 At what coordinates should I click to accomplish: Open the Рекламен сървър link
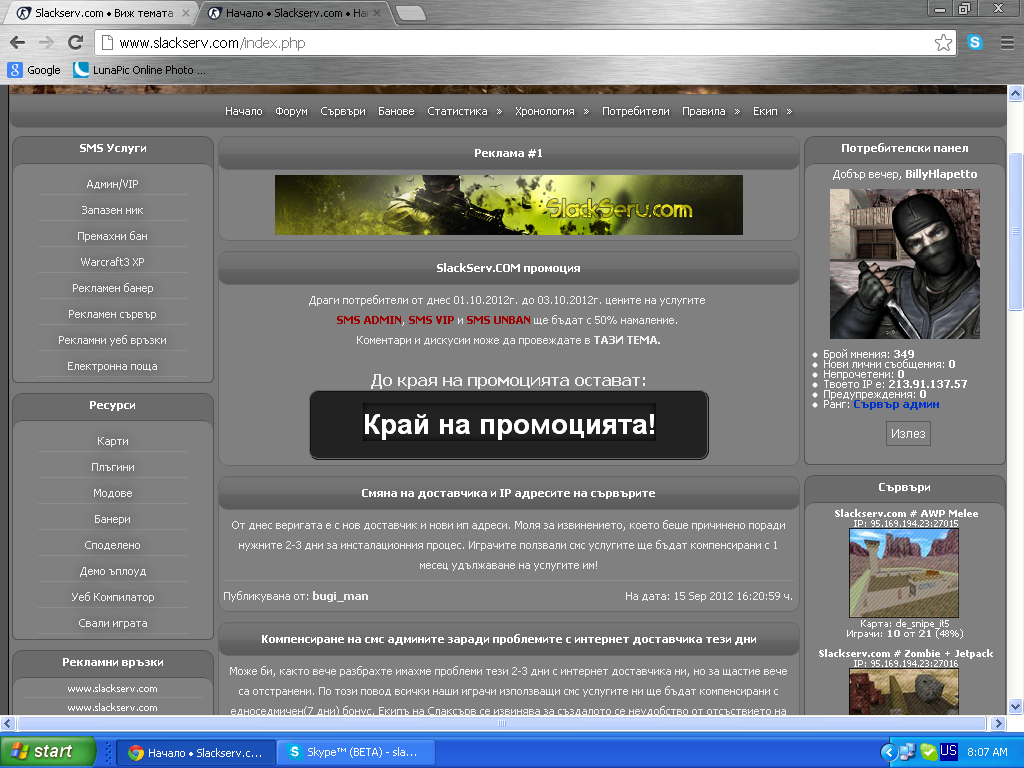[112, 315]
